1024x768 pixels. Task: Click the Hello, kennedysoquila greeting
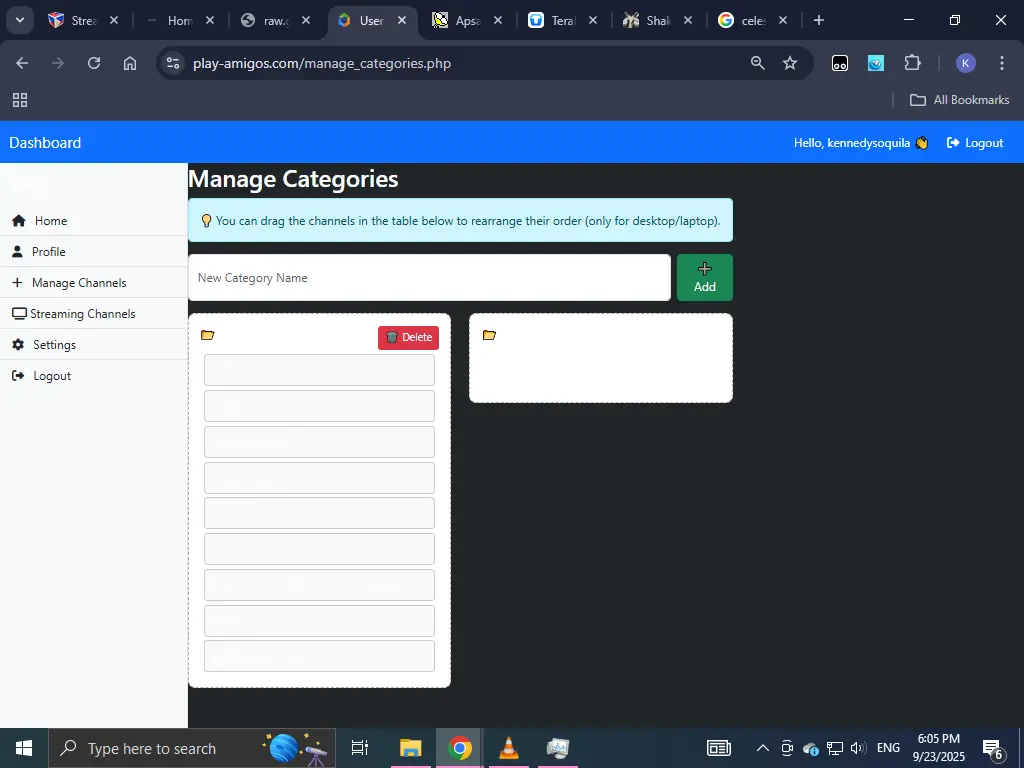[x=860, y=142]
